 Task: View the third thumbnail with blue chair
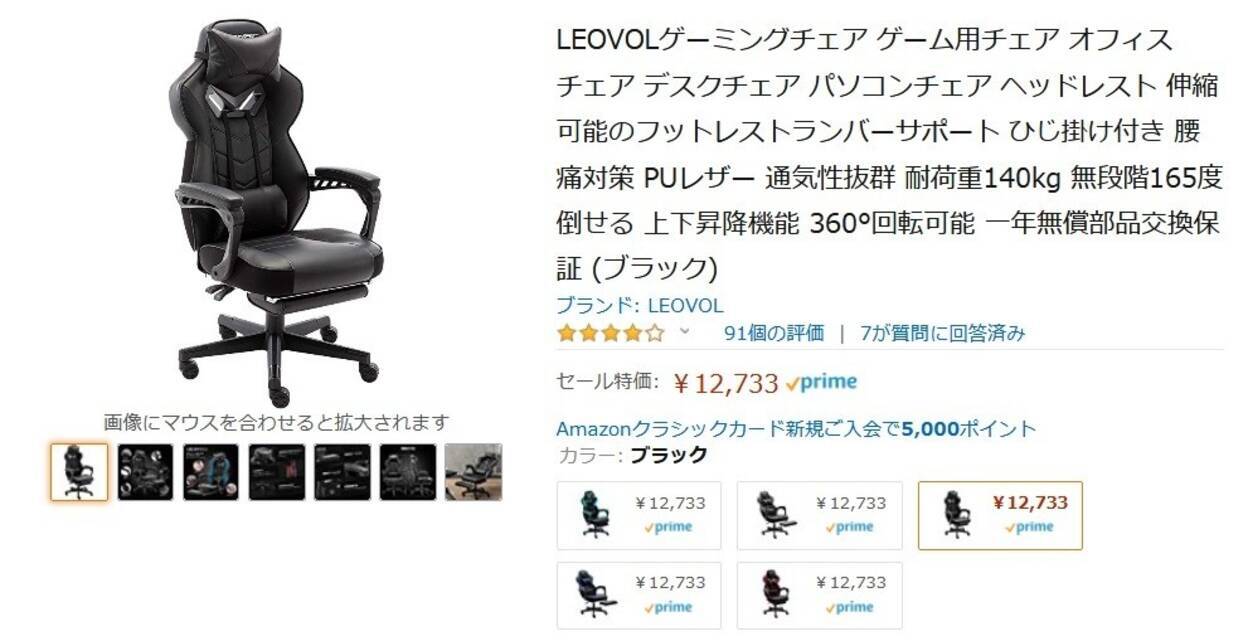(210, 472)
